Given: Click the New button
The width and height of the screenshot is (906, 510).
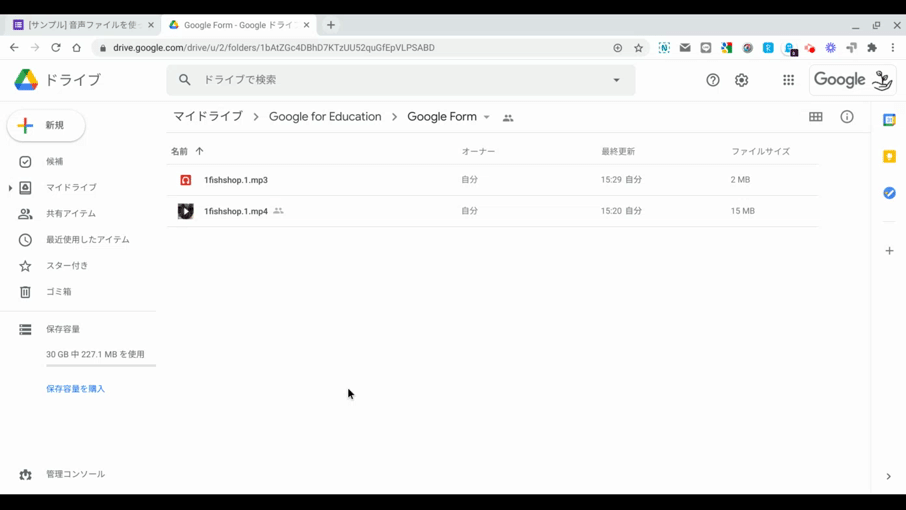Looking at the screenshot, I should click(46, 126).
